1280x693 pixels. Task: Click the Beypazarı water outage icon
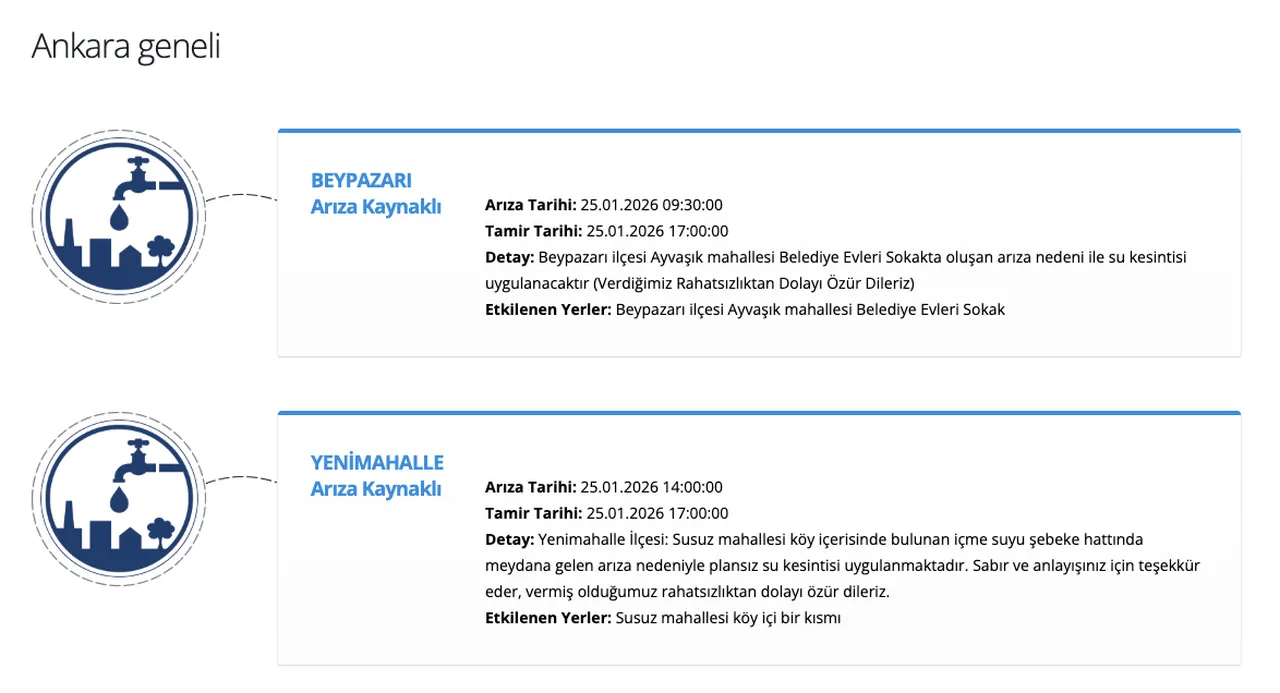click(x=118, y=214)
